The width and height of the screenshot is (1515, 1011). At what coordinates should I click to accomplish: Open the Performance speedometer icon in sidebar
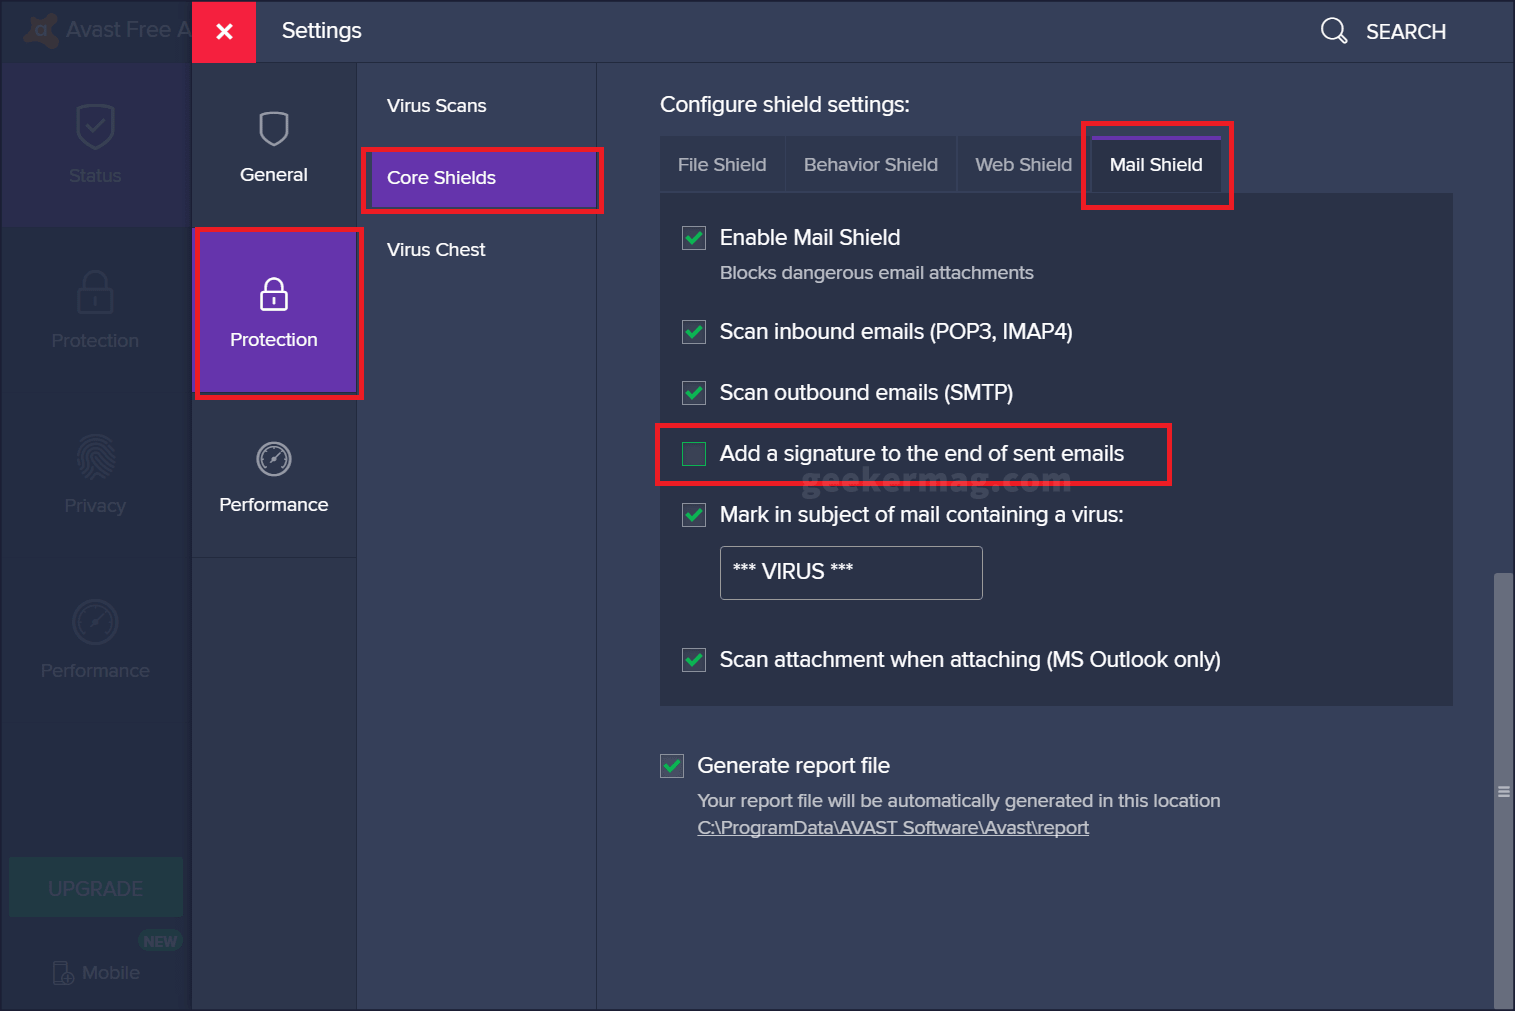[x=95, y=622]
